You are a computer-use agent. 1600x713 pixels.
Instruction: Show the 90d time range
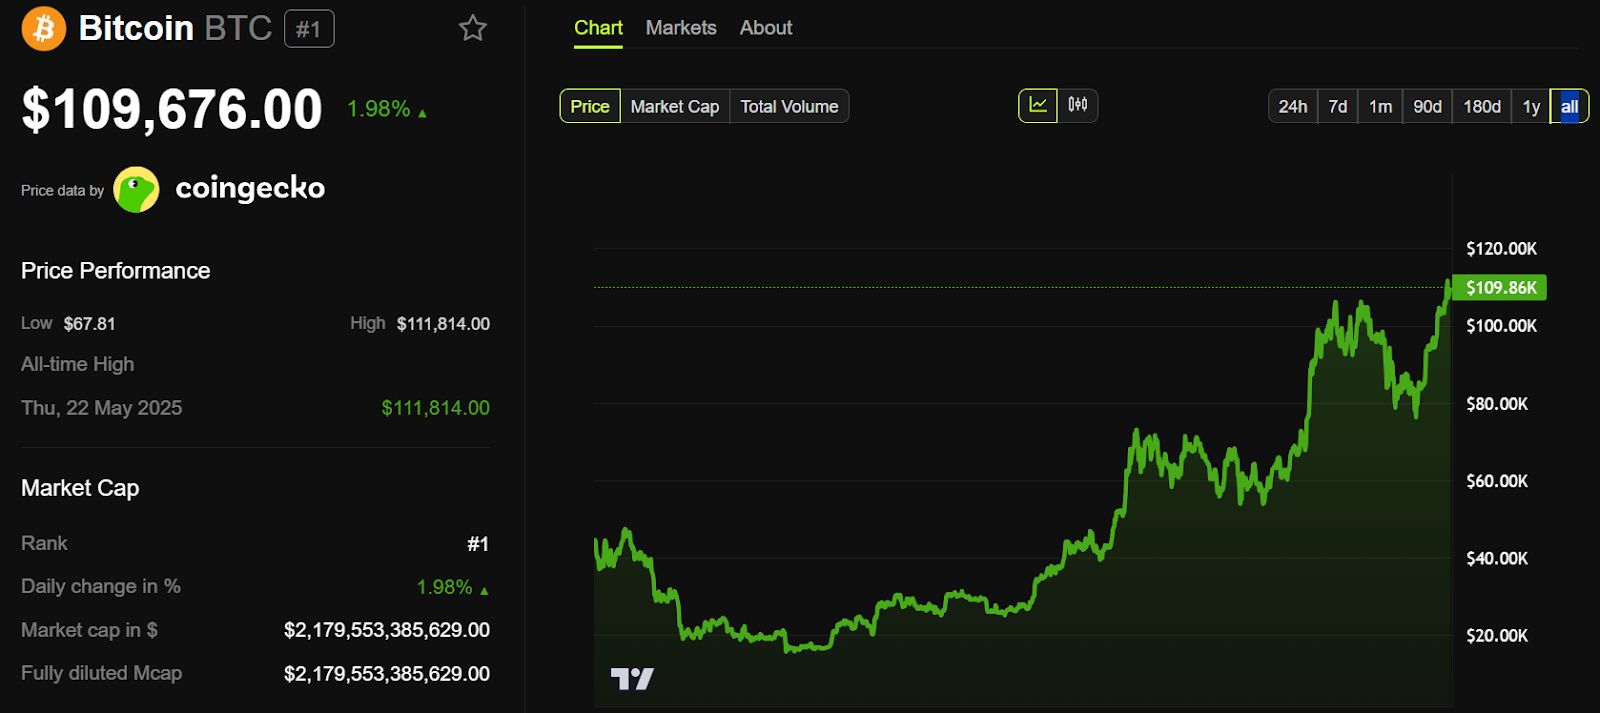click(1427, 106)
